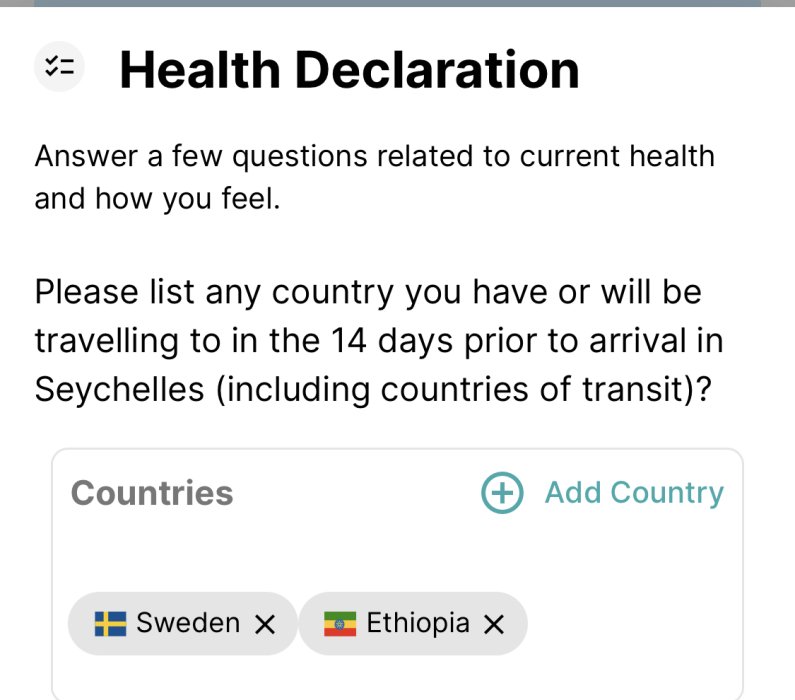Screen dimensions: 795x700
Task: Click the plus circle icon
Action: 502,493
